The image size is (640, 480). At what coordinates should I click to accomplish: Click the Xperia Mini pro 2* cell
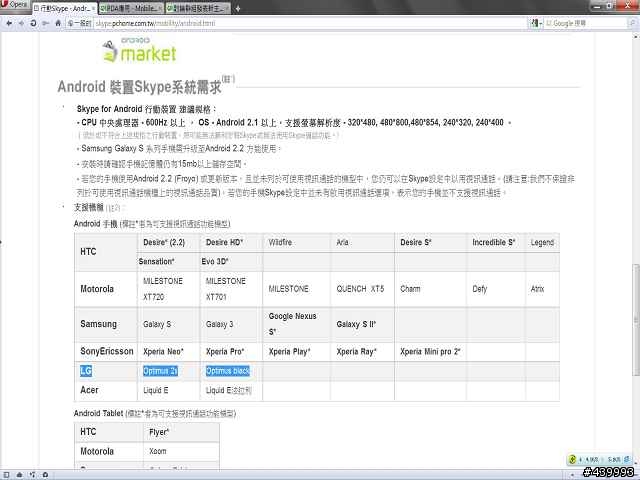430,351
